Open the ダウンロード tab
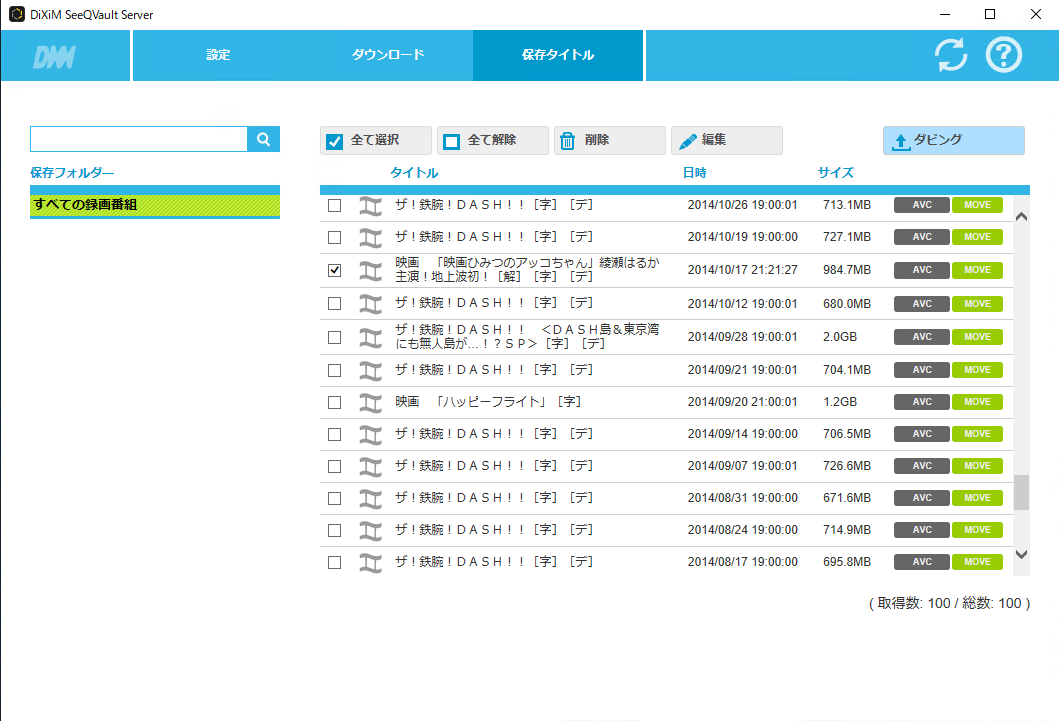The width and height of the screenshot is (1059, 721). [x=387, y=55]
